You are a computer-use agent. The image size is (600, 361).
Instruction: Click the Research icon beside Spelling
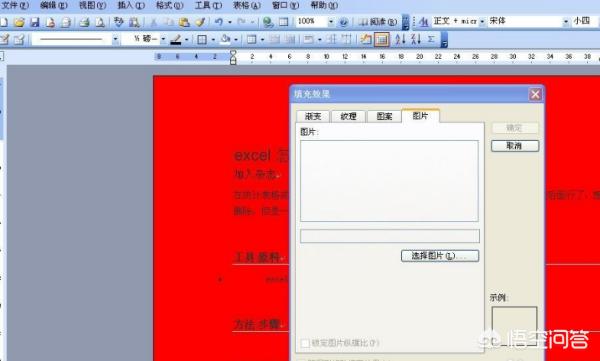134,22
